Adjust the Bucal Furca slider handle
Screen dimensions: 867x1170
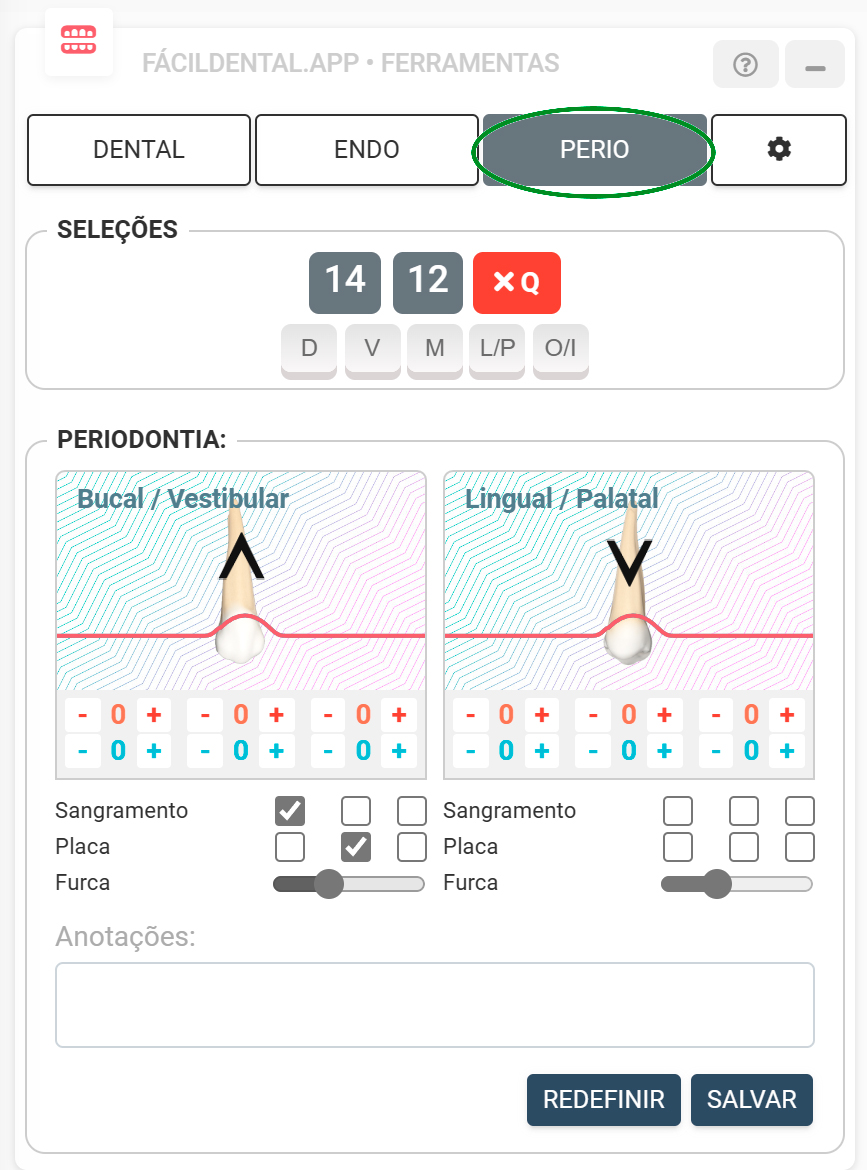[x=328, y=884]
